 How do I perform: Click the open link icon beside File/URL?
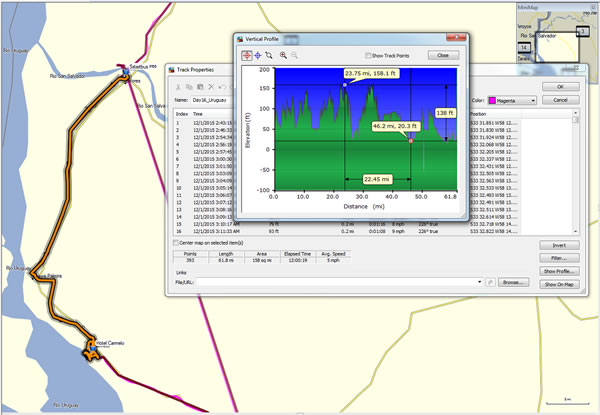coord(490,282)
